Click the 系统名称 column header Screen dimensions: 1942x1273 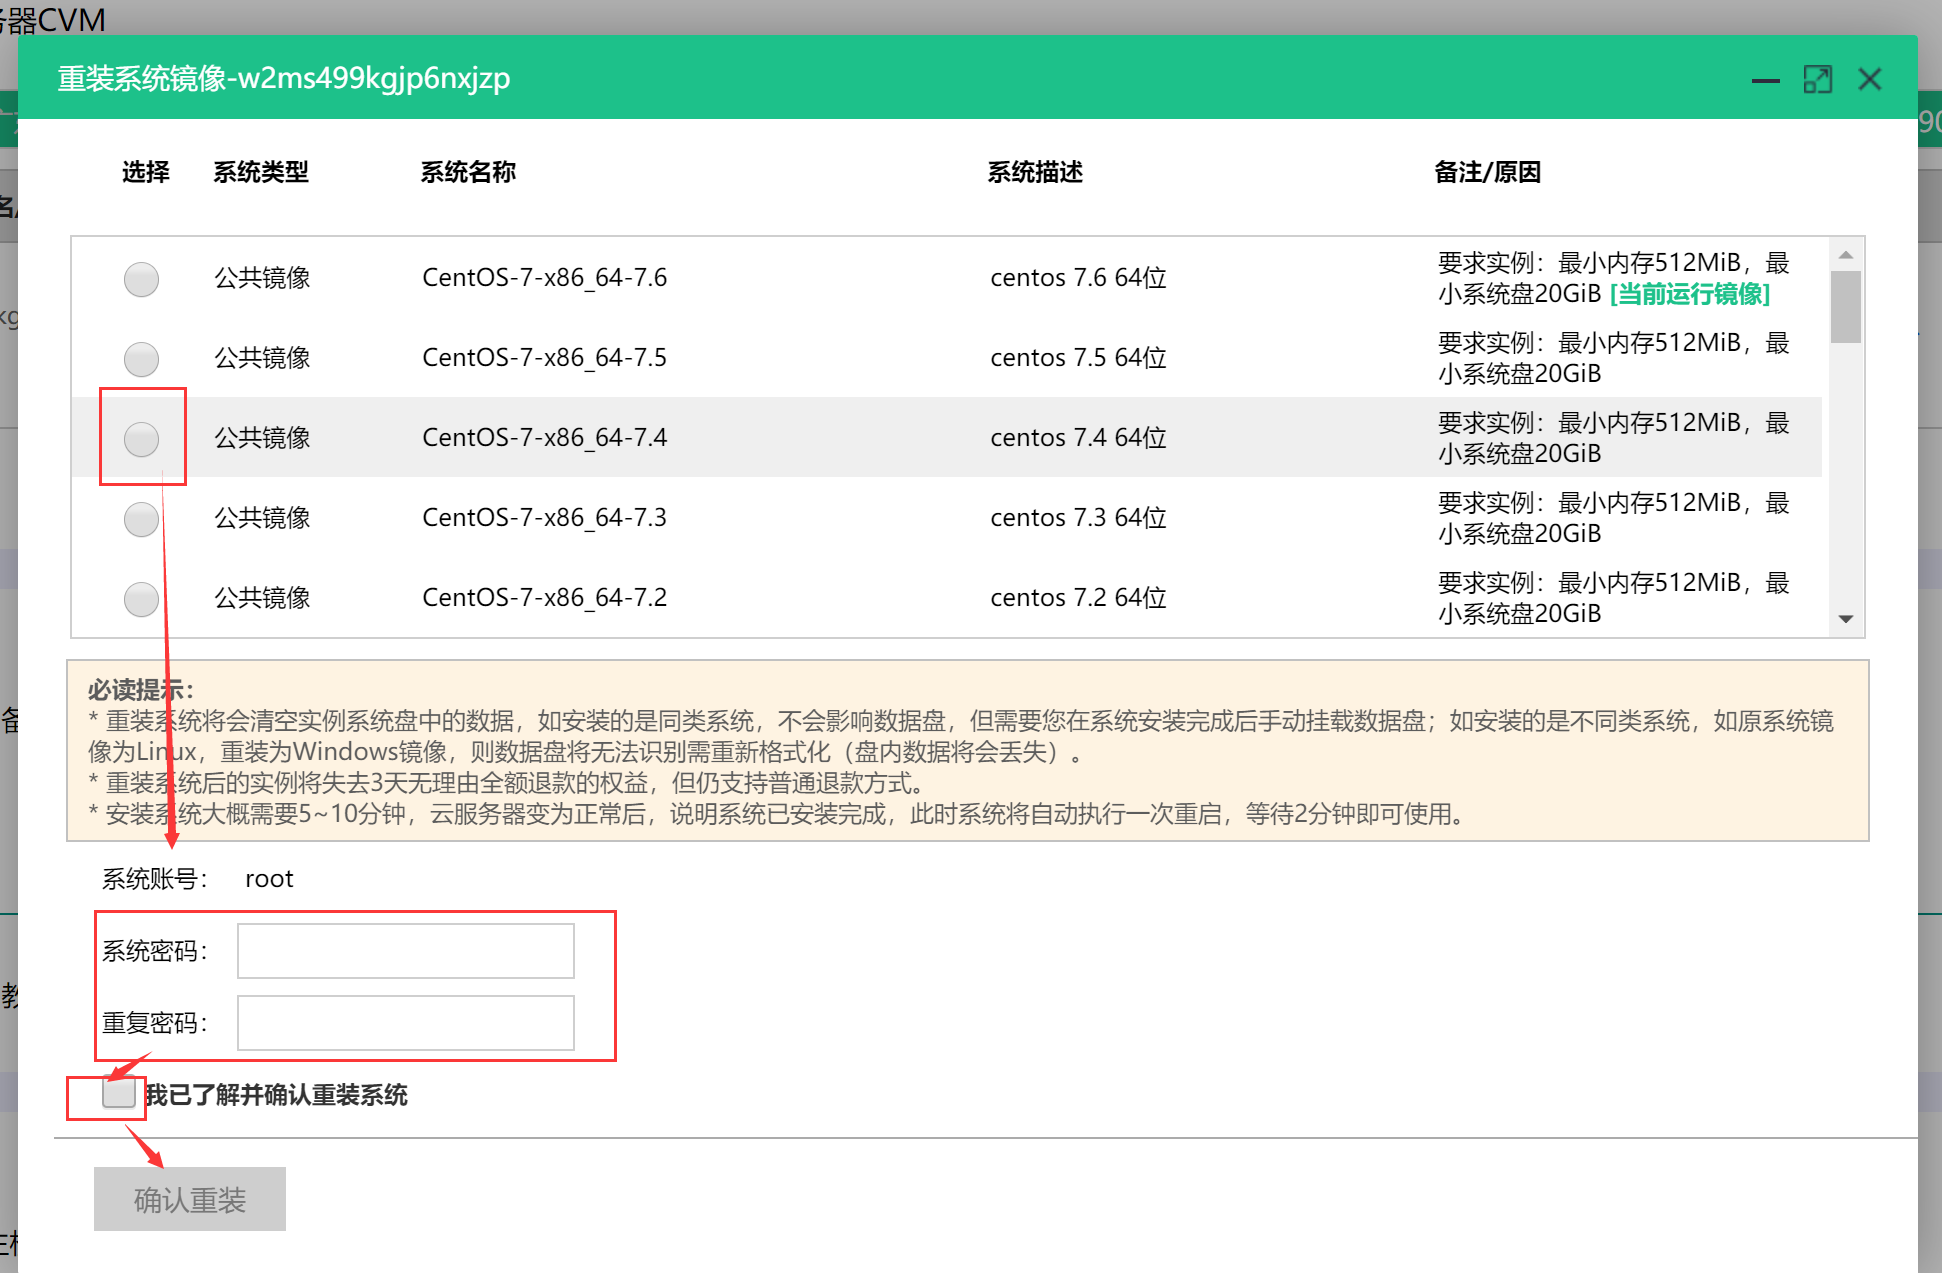click(468, 172)
